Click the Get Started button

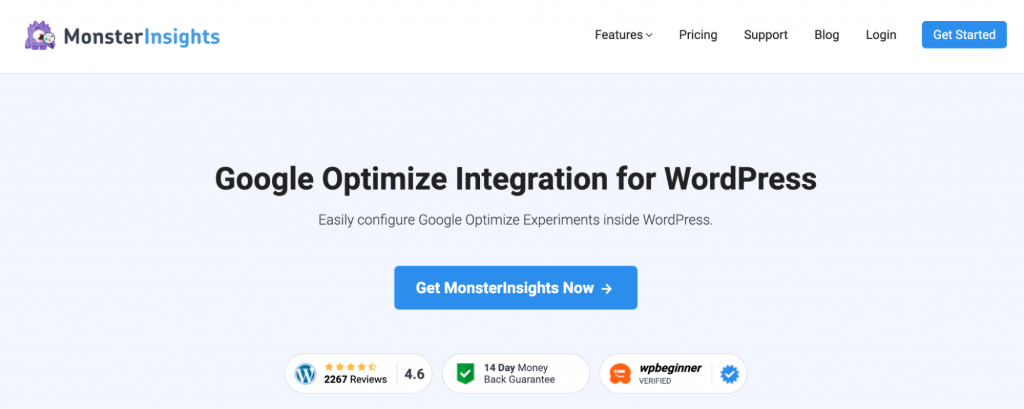(964, 35)
